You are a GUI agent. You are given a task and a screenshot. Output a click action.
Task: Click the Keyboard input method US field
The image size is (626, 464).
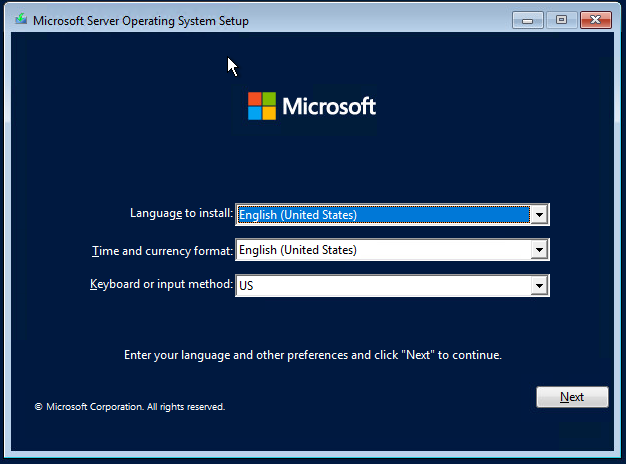[x=392, y=286]
